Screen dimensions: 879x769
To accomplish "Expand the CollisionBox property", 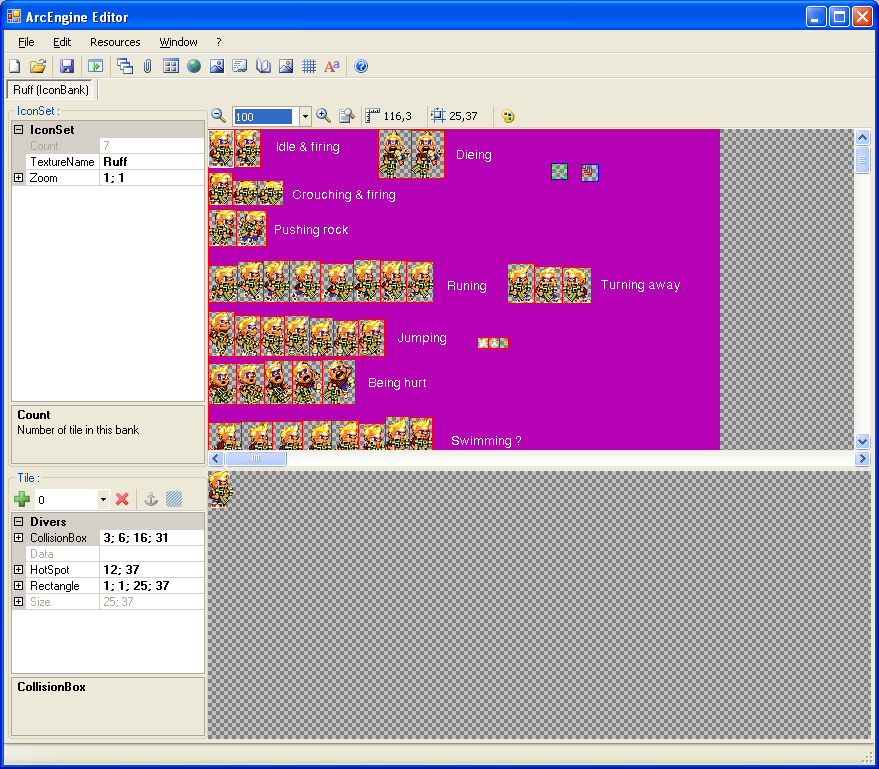I will (x=18, y=538).
